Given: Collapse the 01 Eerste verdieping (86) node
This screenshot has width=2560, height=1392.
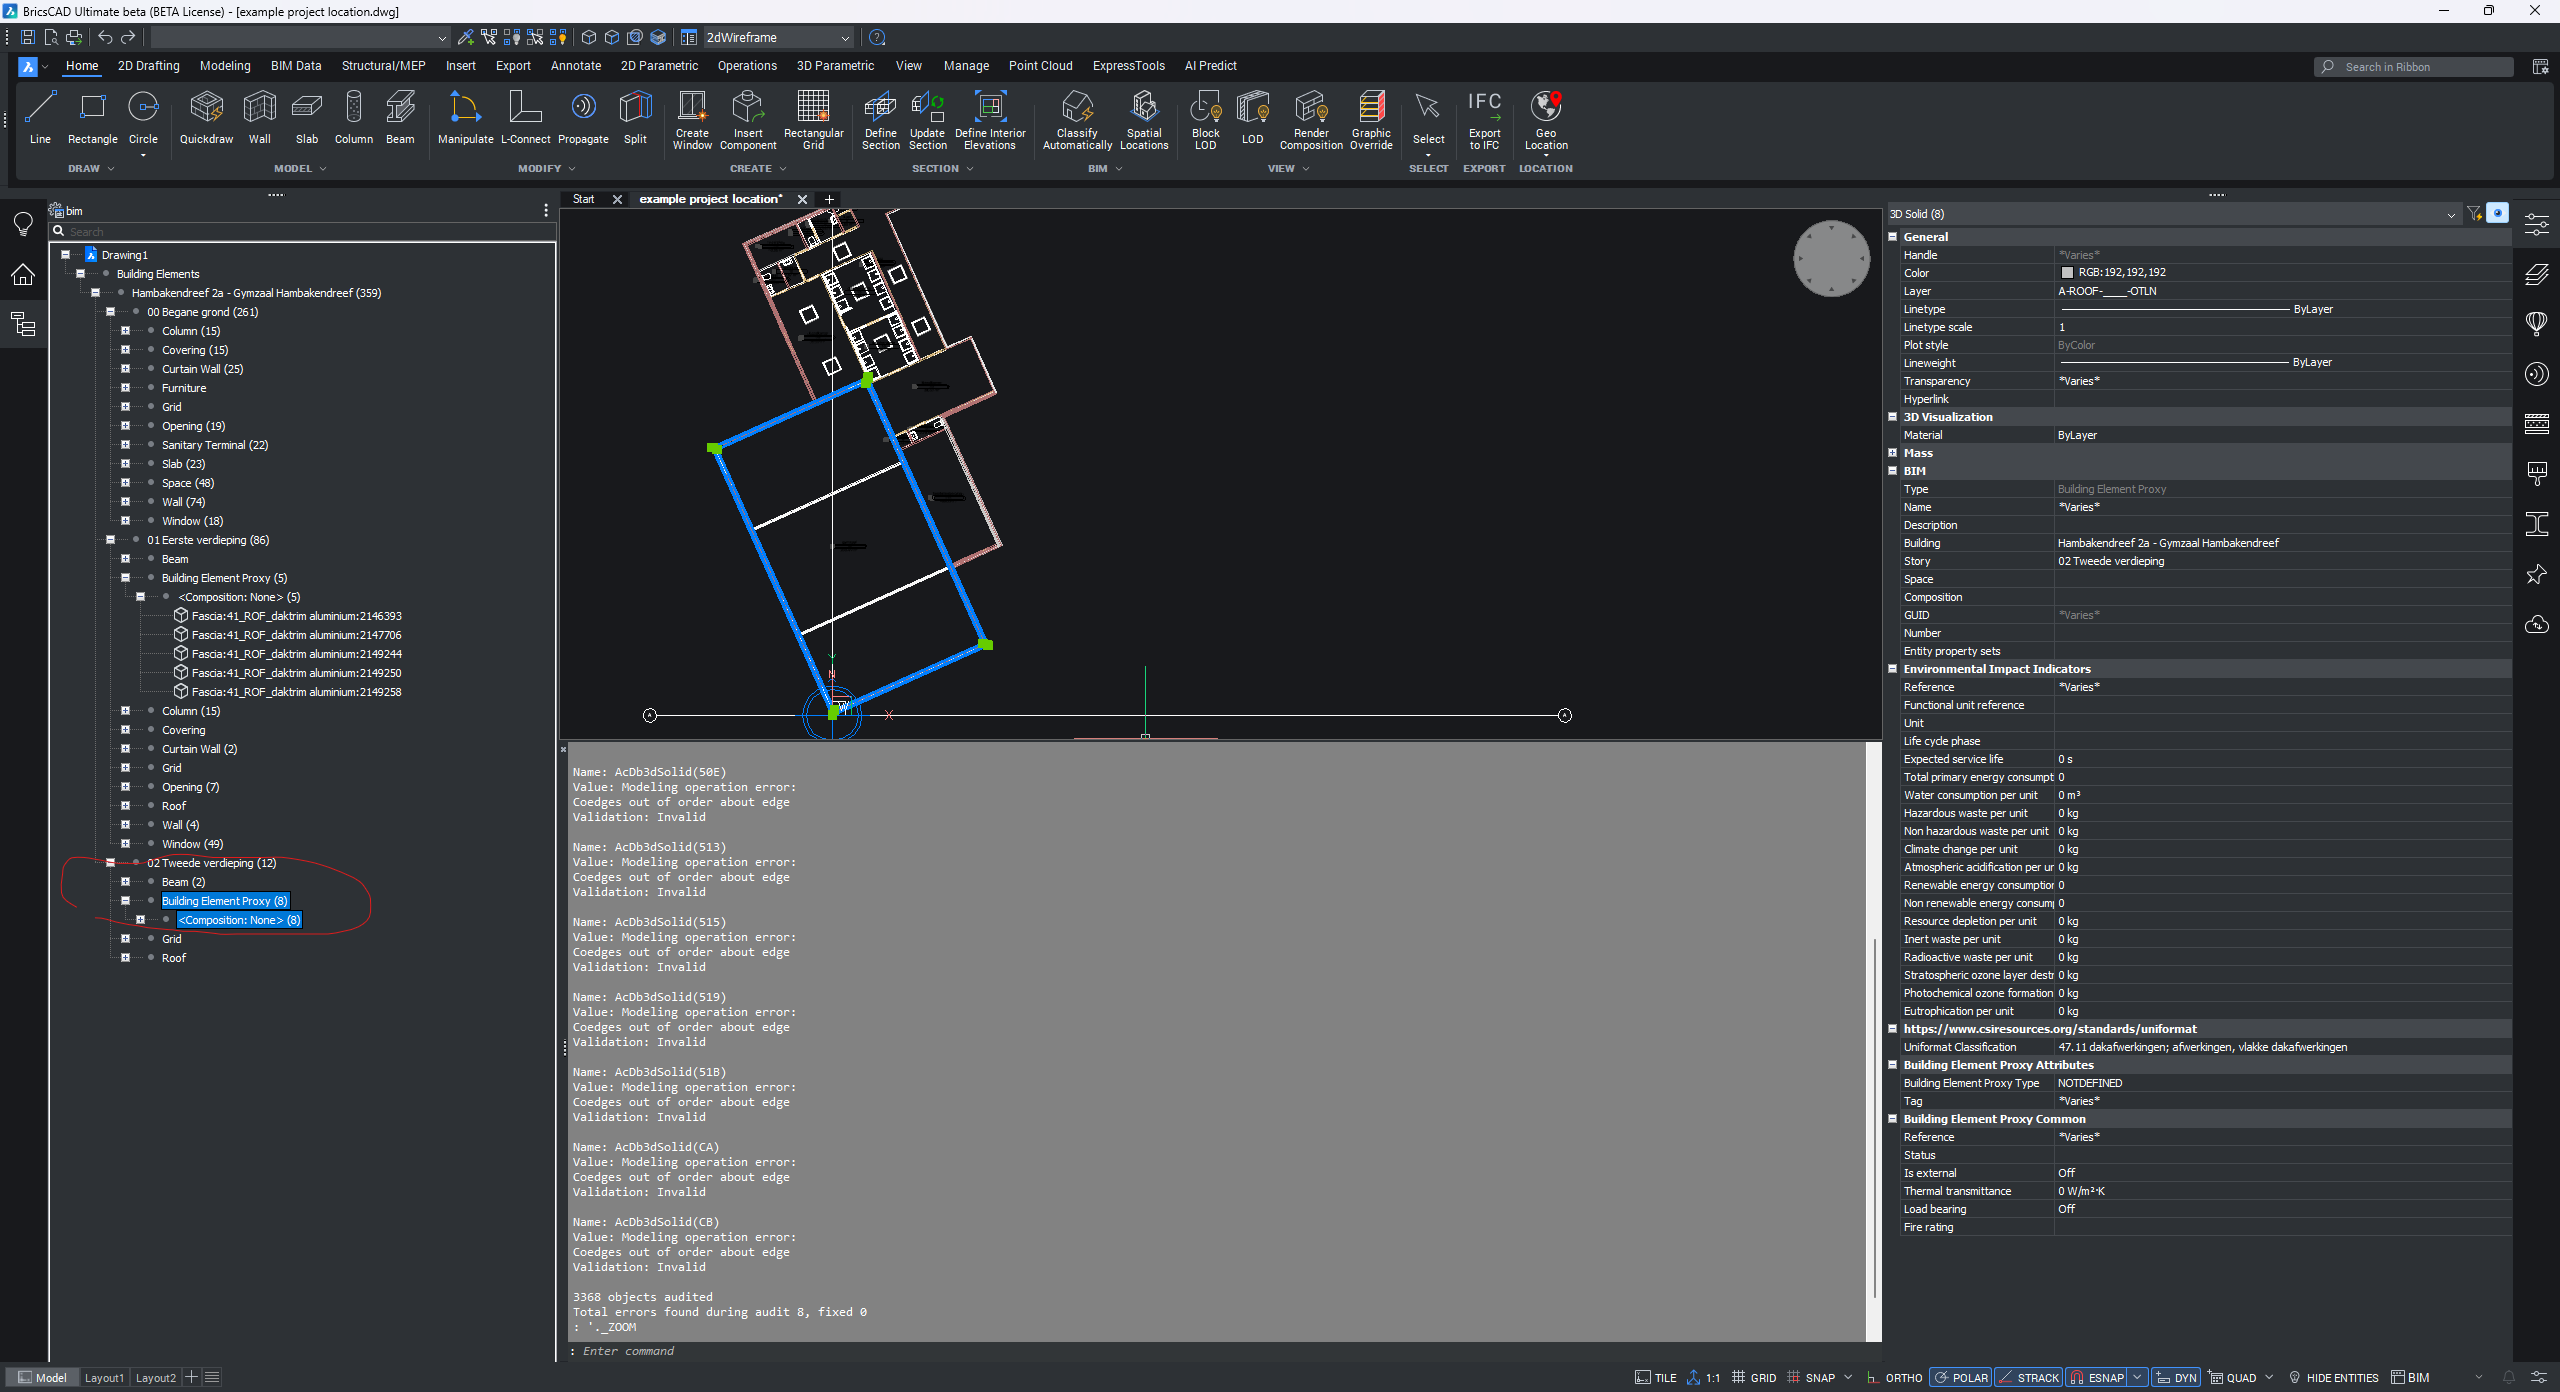Looking at the screenshot, I should click(110, 540).
